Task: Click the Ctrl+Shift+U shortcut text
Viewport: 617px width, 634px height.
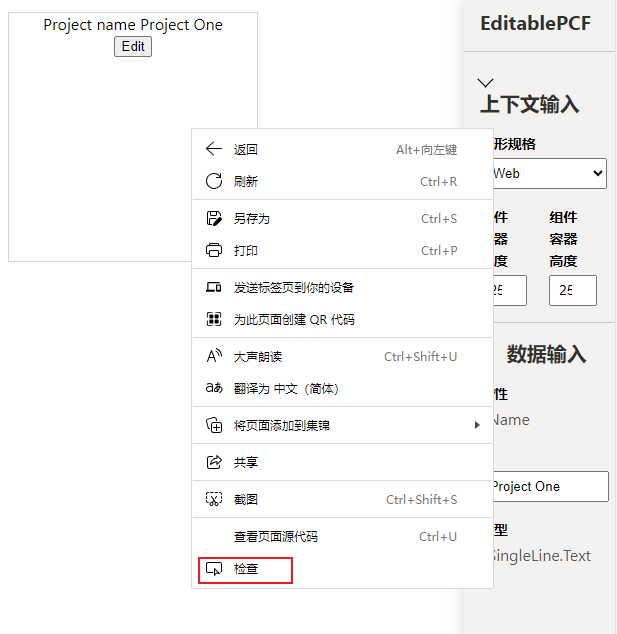Action: click(420, 357)
